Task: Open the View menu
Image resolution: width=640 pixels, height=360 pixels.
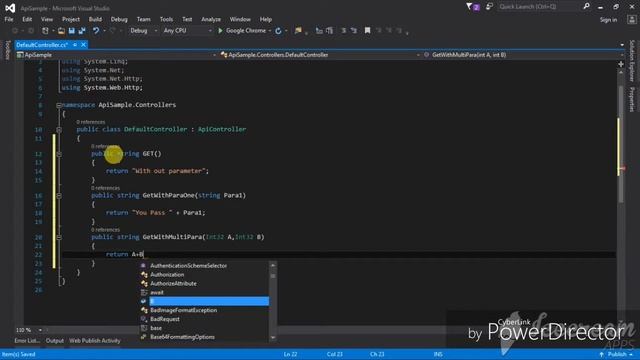Action: pos(47,19)
